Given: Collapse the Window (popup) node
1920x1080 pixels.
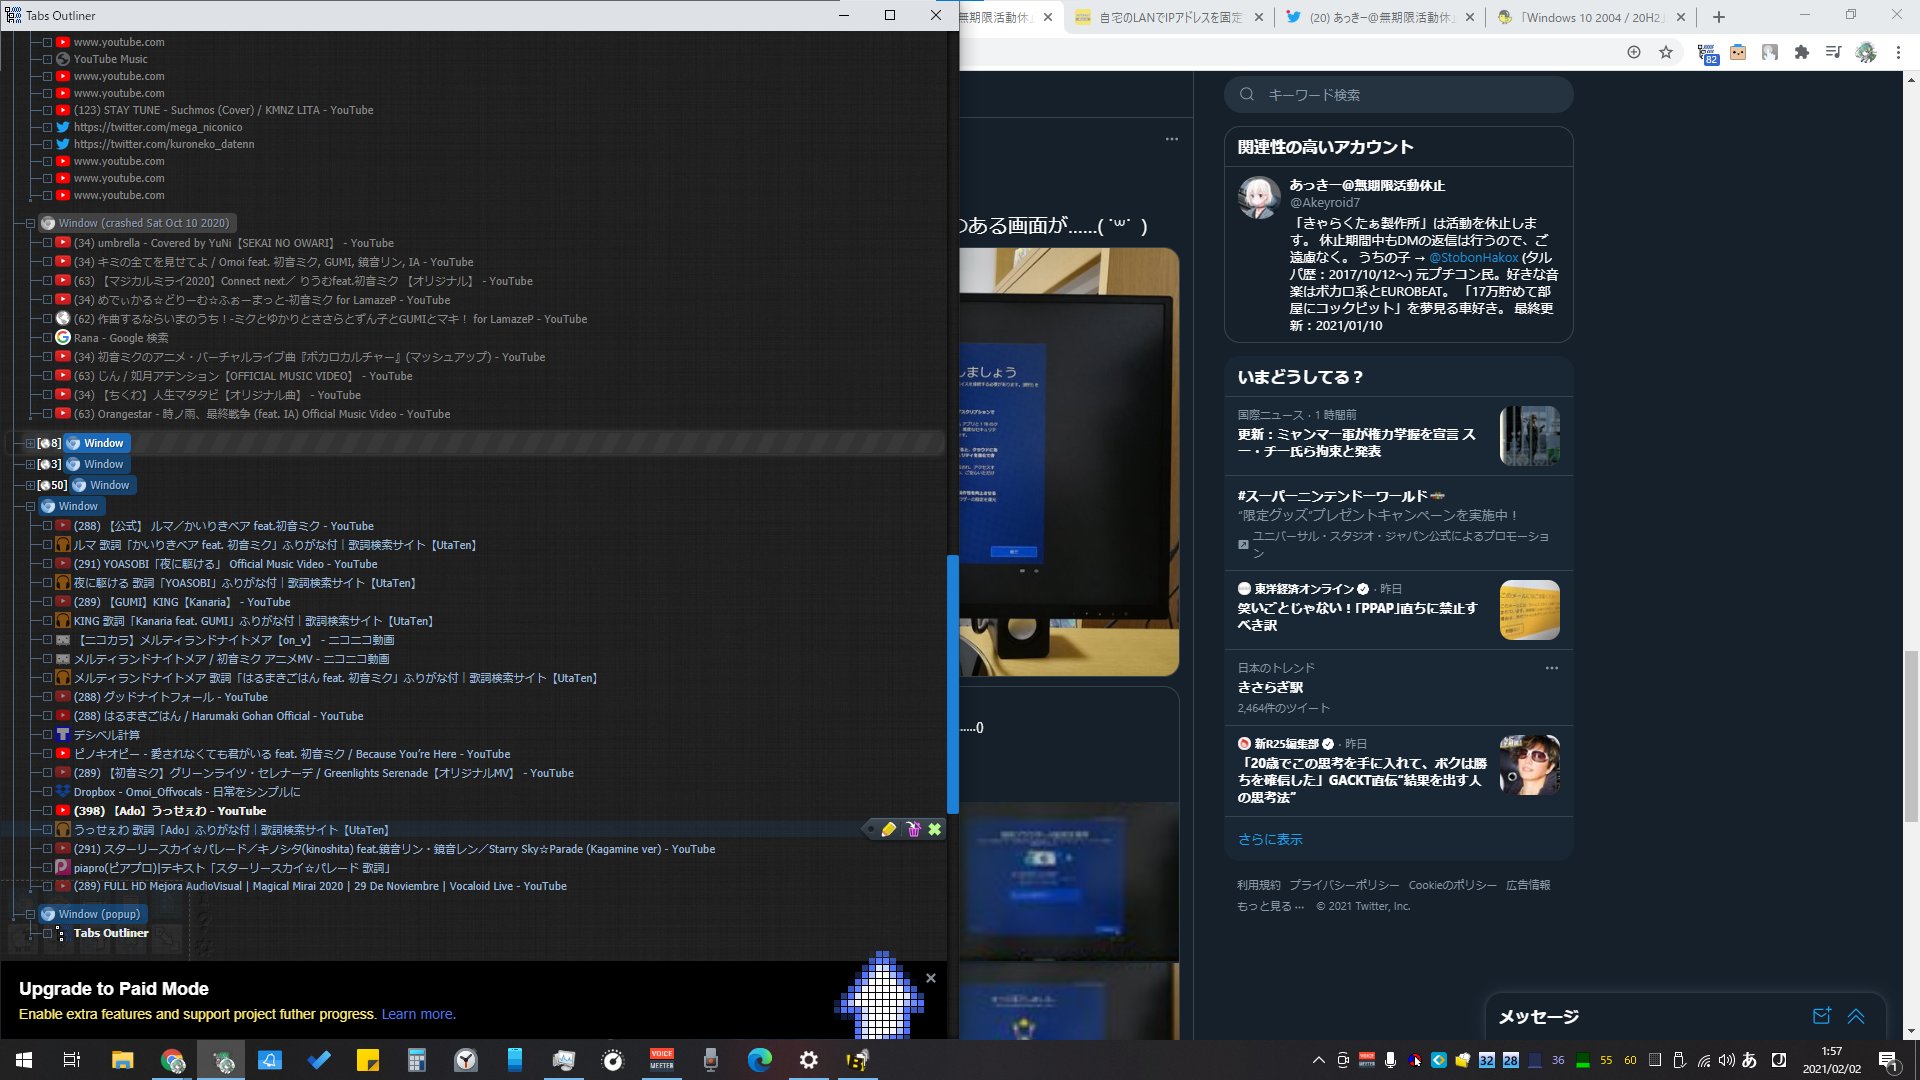Looking at the screenshot, I should (30, 914).
